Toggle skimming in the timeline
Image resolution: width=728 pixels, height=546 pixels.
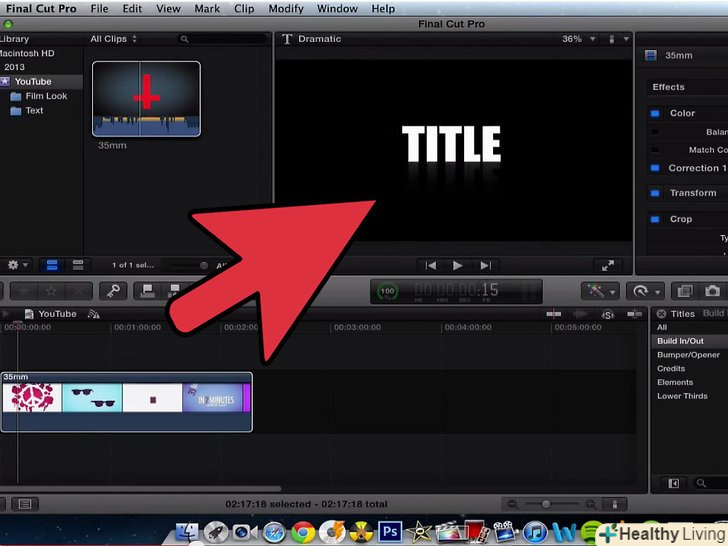(553, 314)
